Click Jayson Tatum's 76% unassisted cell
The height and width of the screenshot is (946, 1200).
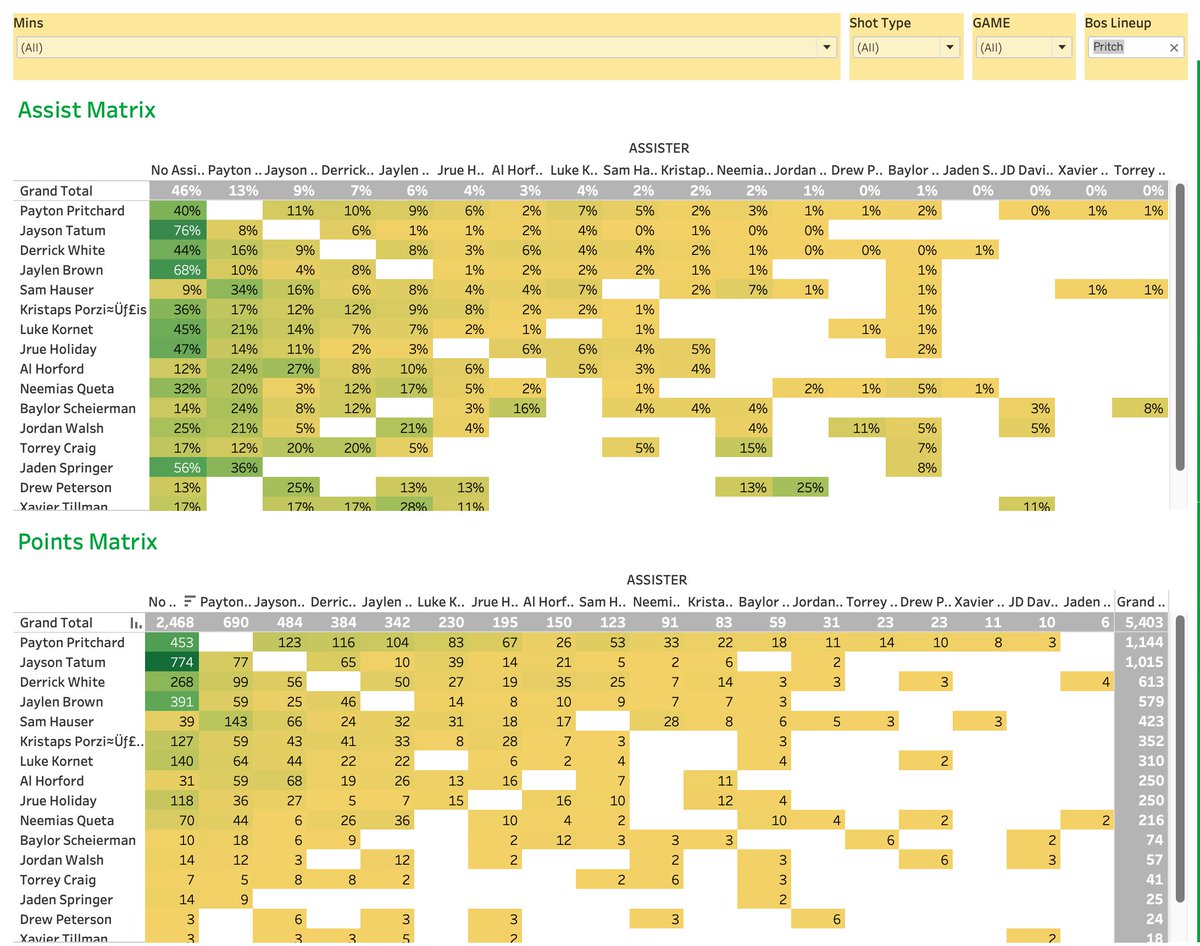[x=178, y=231]
